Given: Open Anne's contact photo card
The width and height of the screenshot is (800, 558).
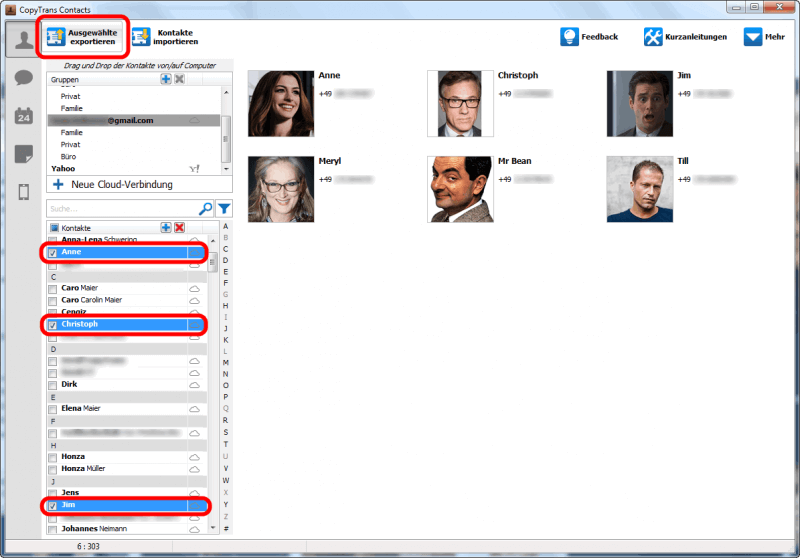Looking at the screenshot, I should [281, 104].
